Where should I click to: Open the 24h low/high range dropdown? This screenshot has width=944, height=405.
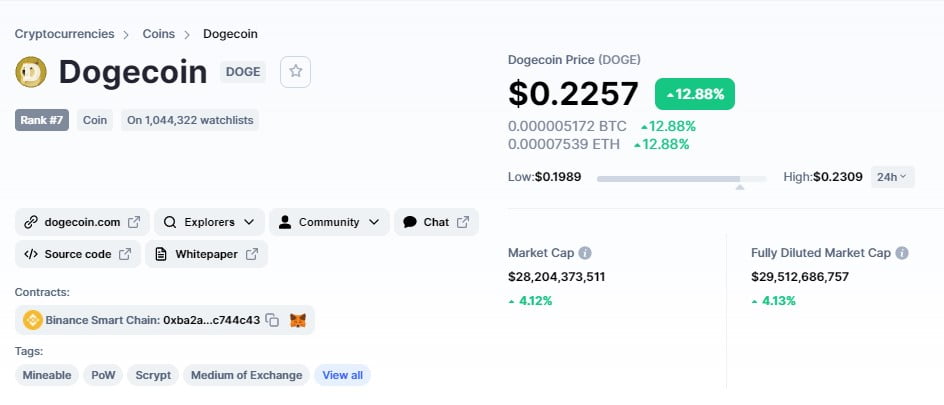[x=891, y=177]
